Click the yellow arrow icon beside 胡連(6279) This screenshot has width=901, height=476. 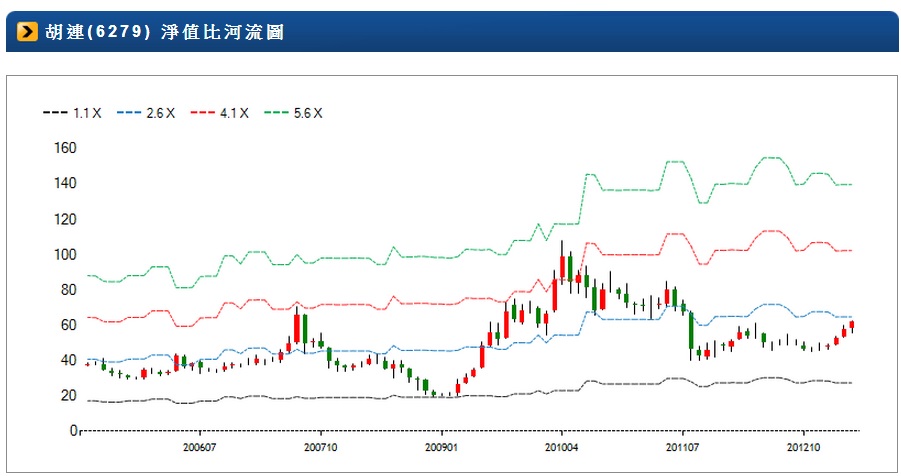(x=27, y=32)
